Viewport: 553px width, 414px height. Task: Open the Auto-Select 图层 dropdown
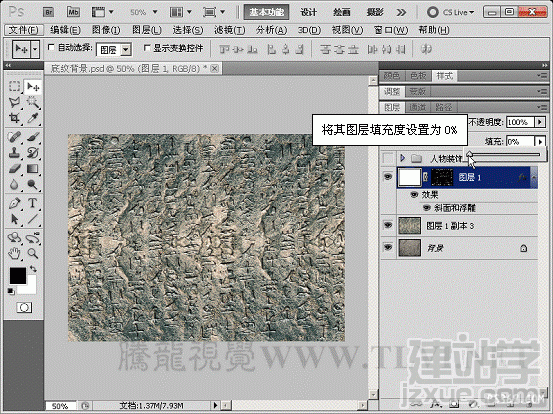click(126, 50)
